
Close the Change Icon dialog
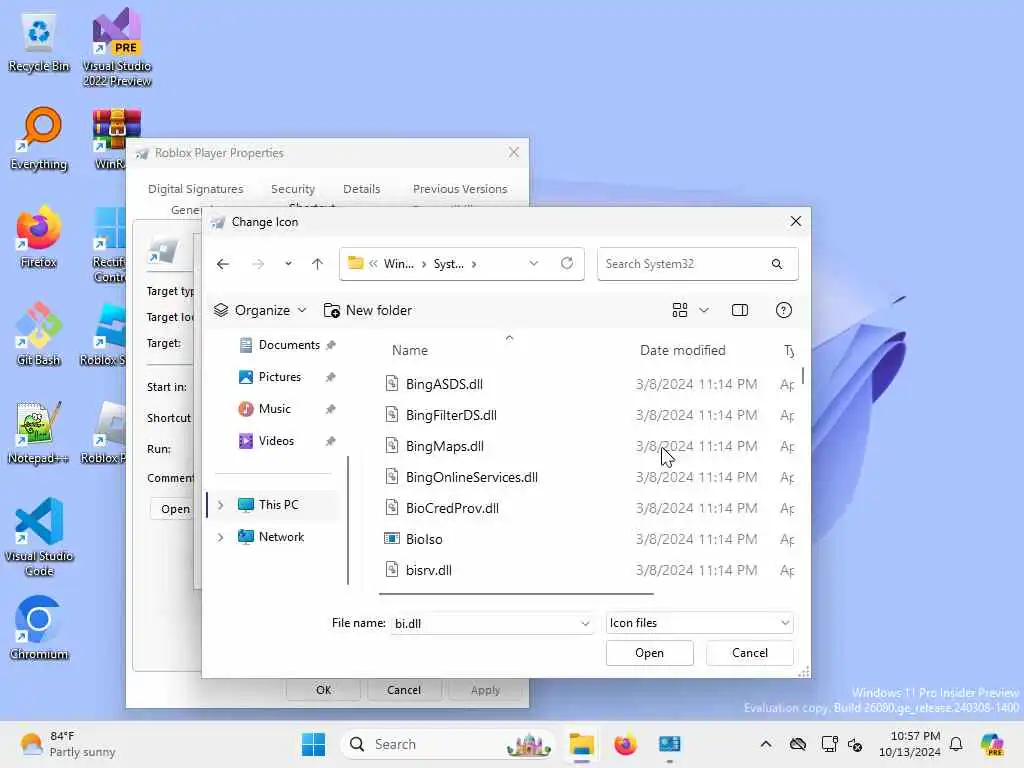coord(795,221)
